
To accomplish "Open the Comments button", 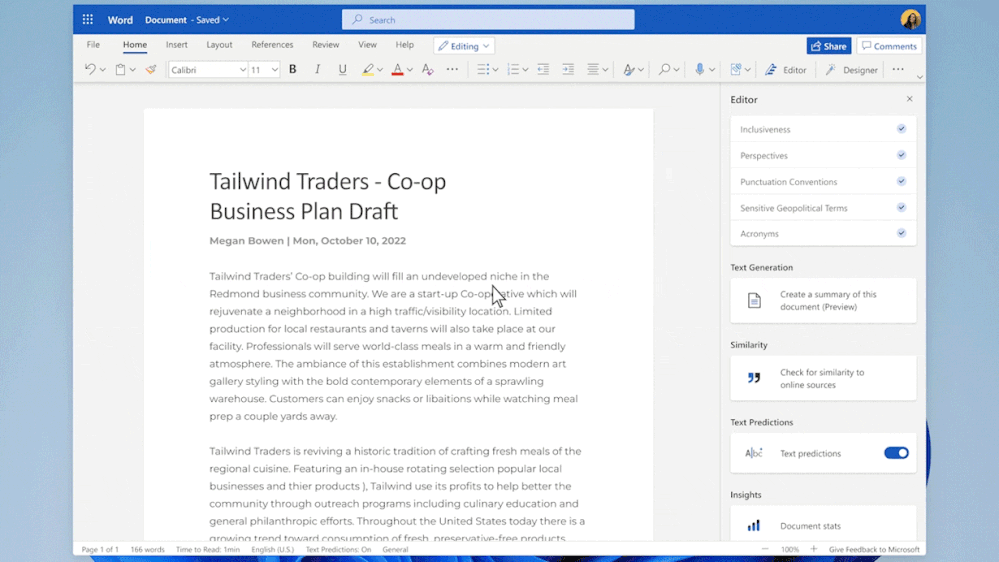I will tap(889, 46).
